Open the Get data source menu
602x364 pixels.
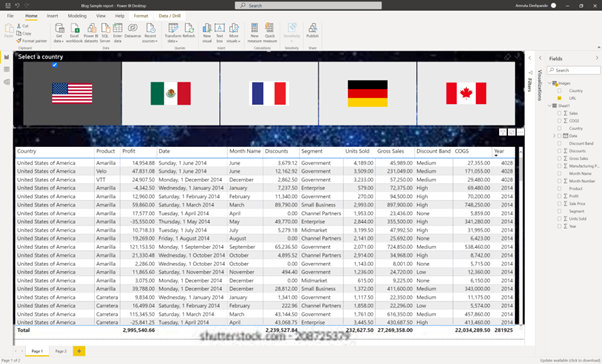pos(59,33)
